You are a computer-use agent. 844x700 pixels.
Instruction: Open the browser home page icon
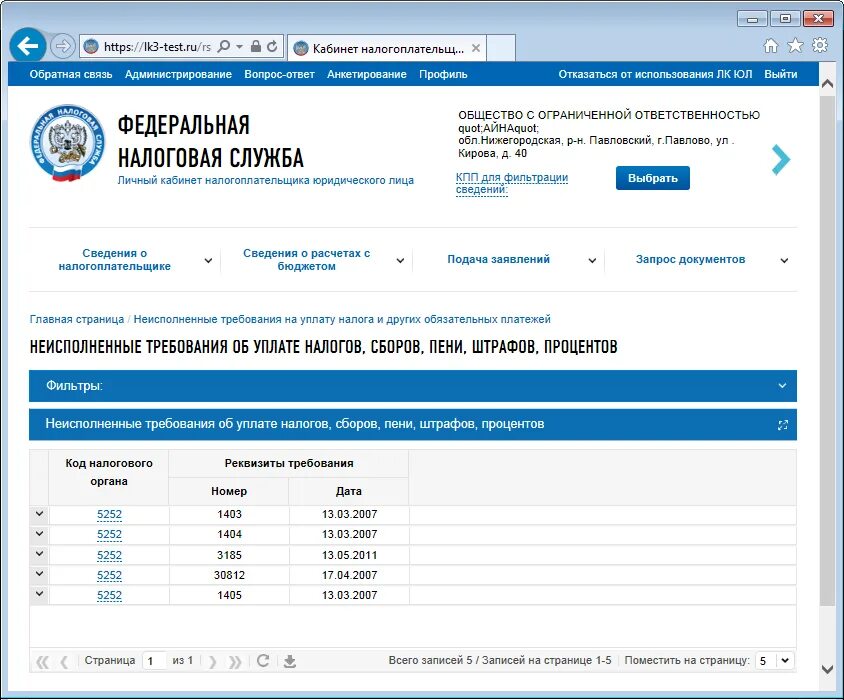(x=771, y=46)
